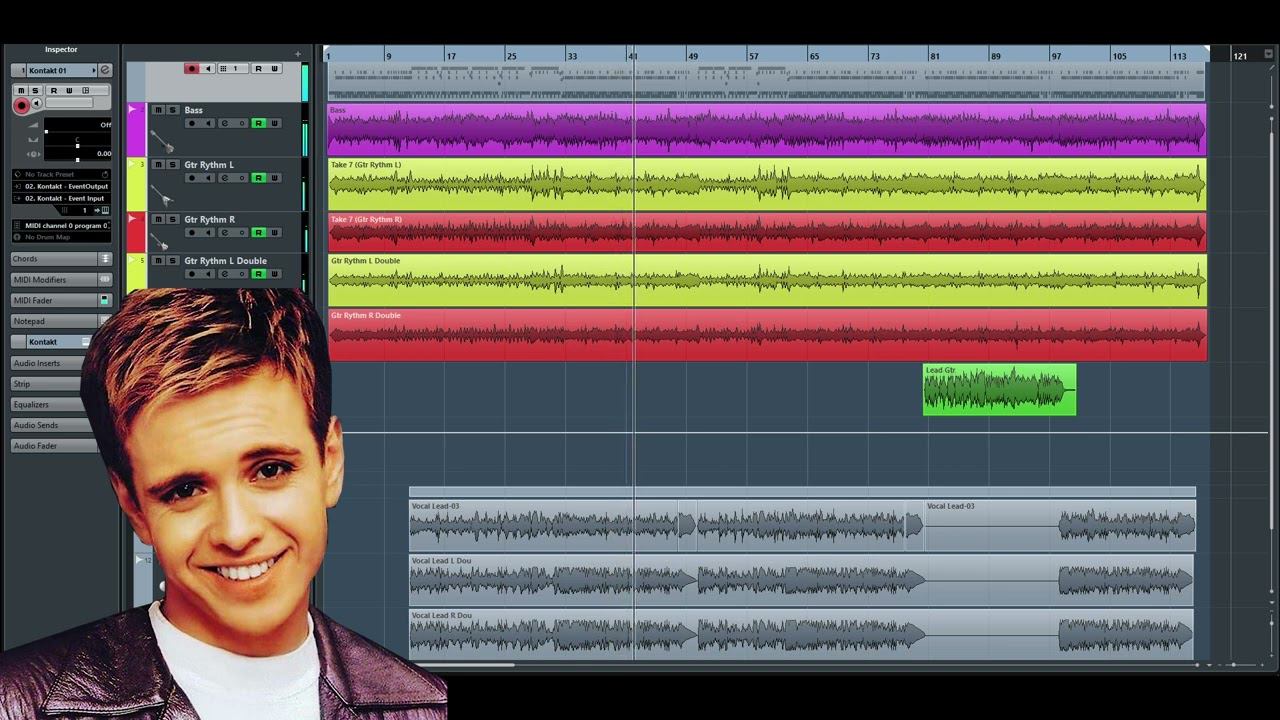1280x720 pixels.
Task: Select the Gtr Rythm R Double audio event
Action: [767, 334]
